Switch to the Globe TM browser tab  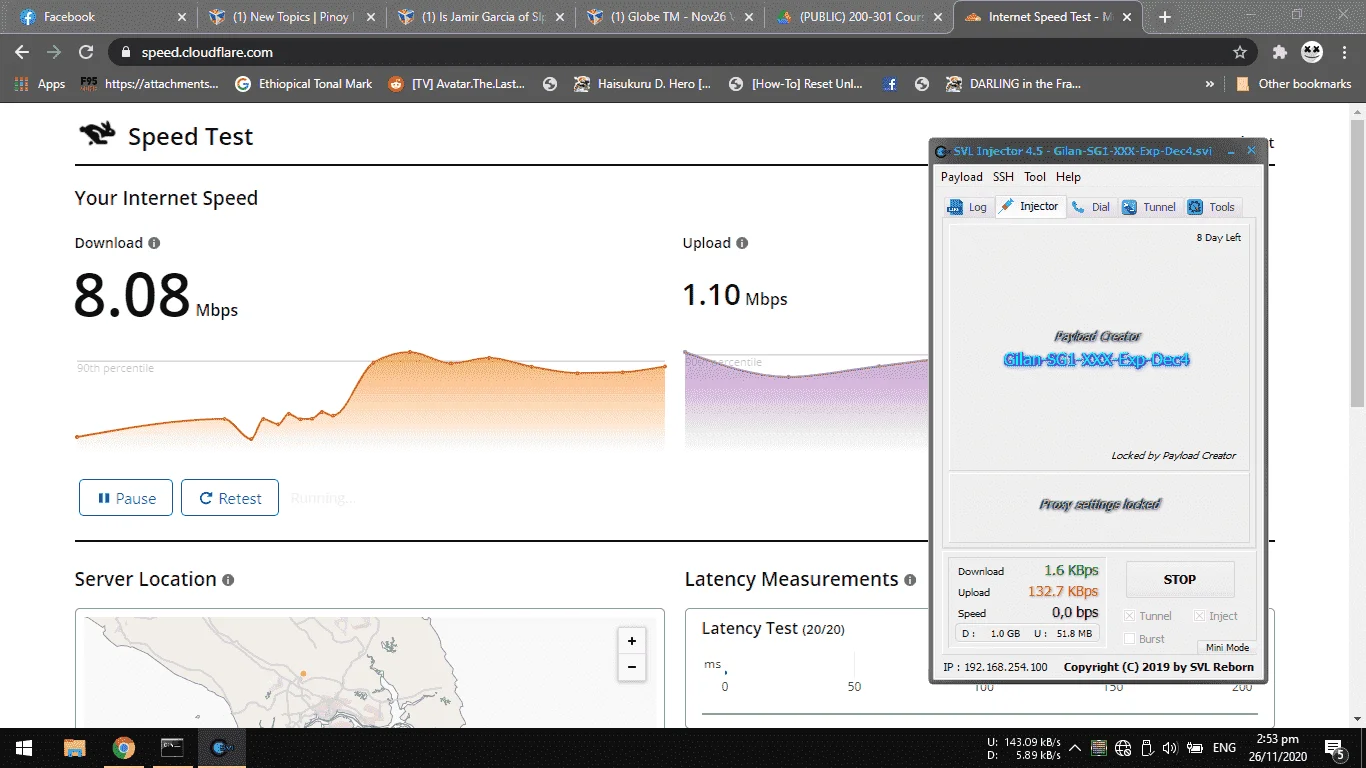click(669, 17)
